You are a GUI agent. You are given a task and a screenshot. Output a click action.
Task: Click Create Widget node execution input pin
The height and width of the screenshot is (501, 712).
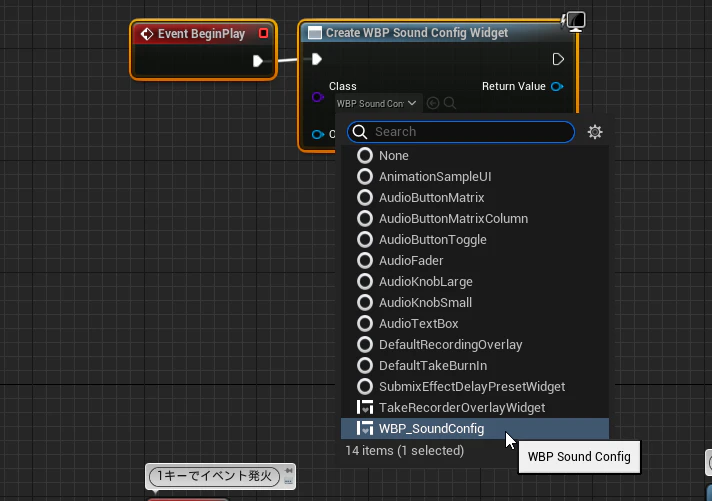pyautogui.click(x=316, y=59)
